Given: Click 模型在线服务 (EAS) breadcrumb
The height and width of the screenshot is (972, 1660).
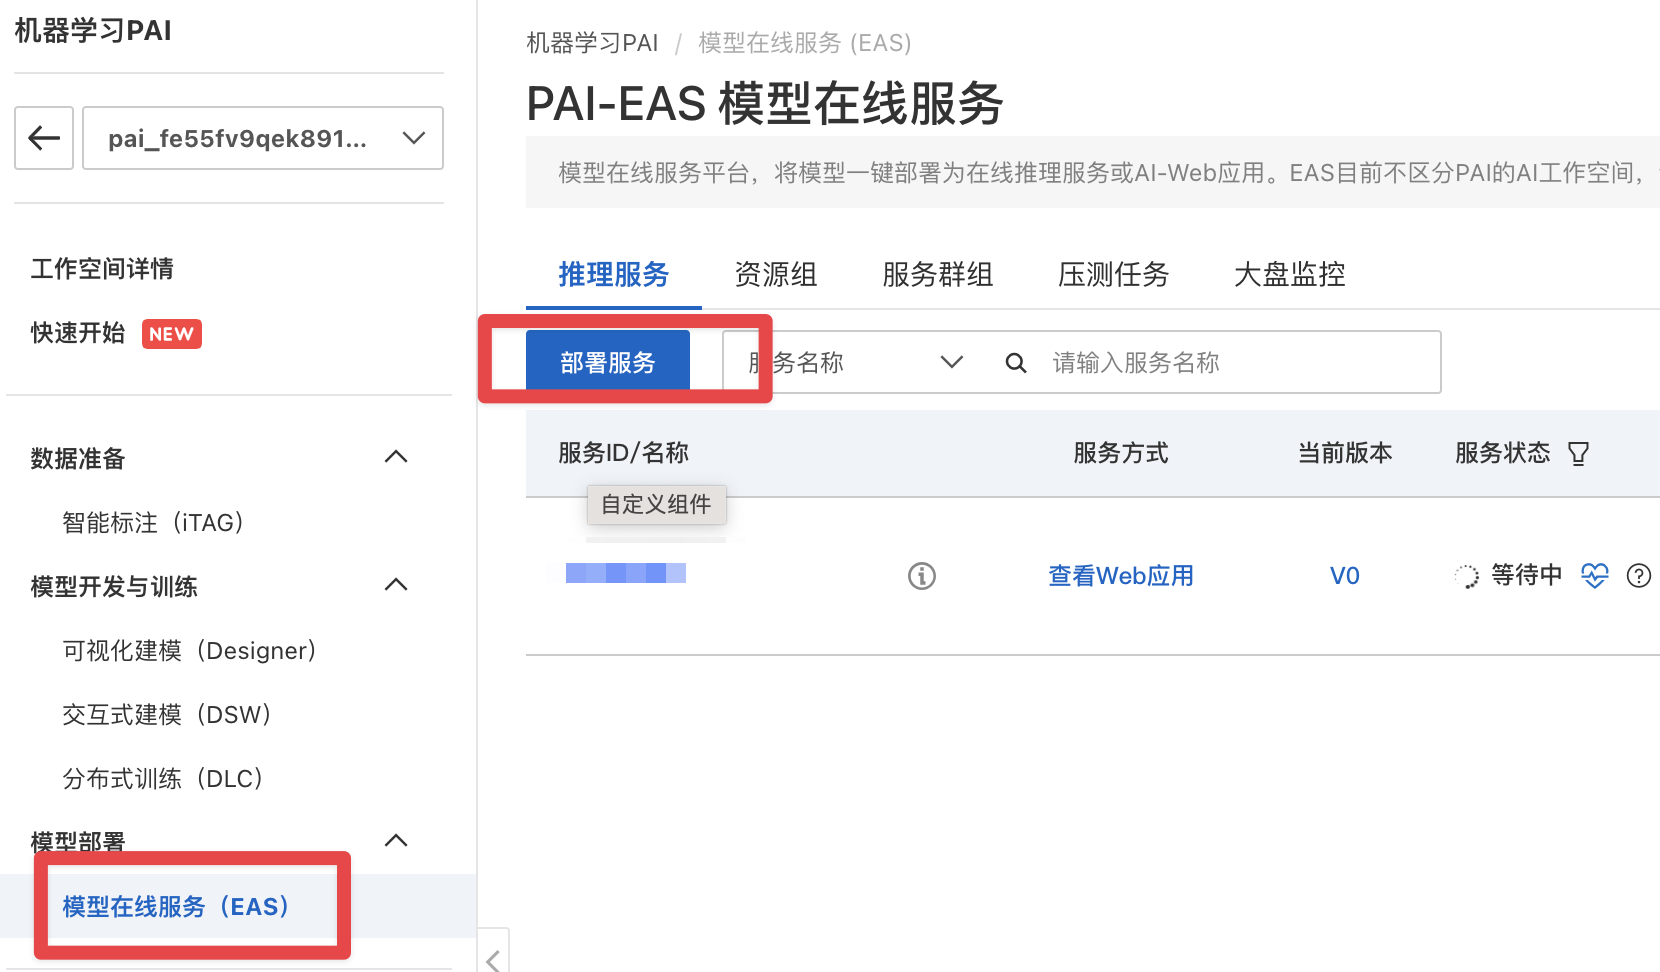Looking at the screenshot, I should (805, 43).
